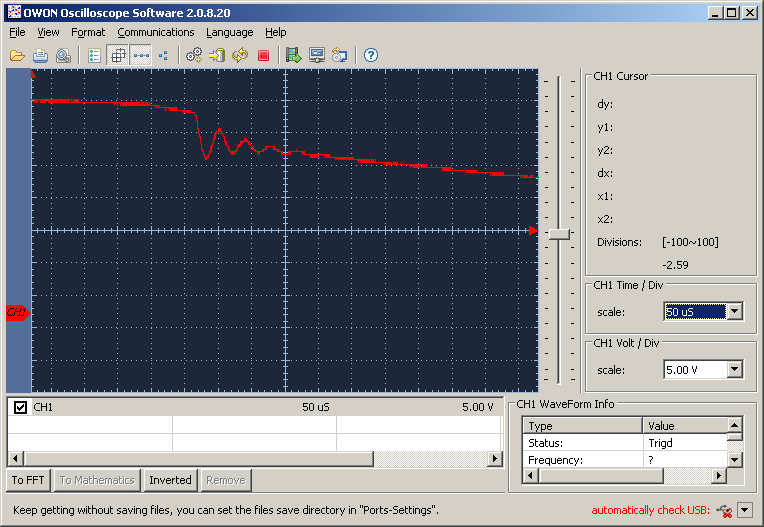
Task: Click the green list icon in toolbar
Action: pos(95,56)
